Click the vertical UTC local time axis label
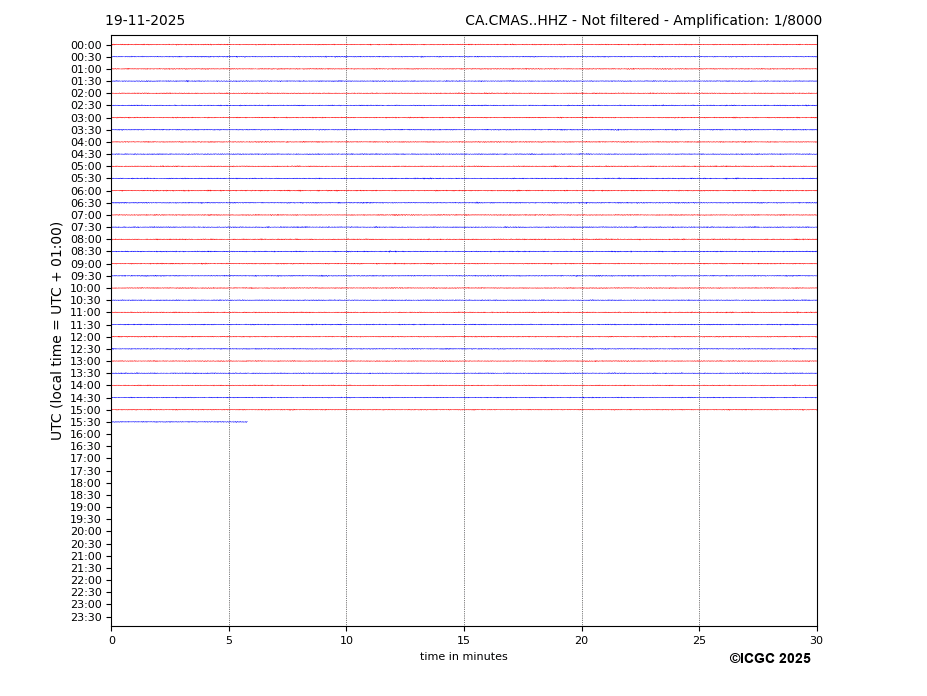This screenshot has height=696, width=927. pyautogui.click(x=57, y=330)
